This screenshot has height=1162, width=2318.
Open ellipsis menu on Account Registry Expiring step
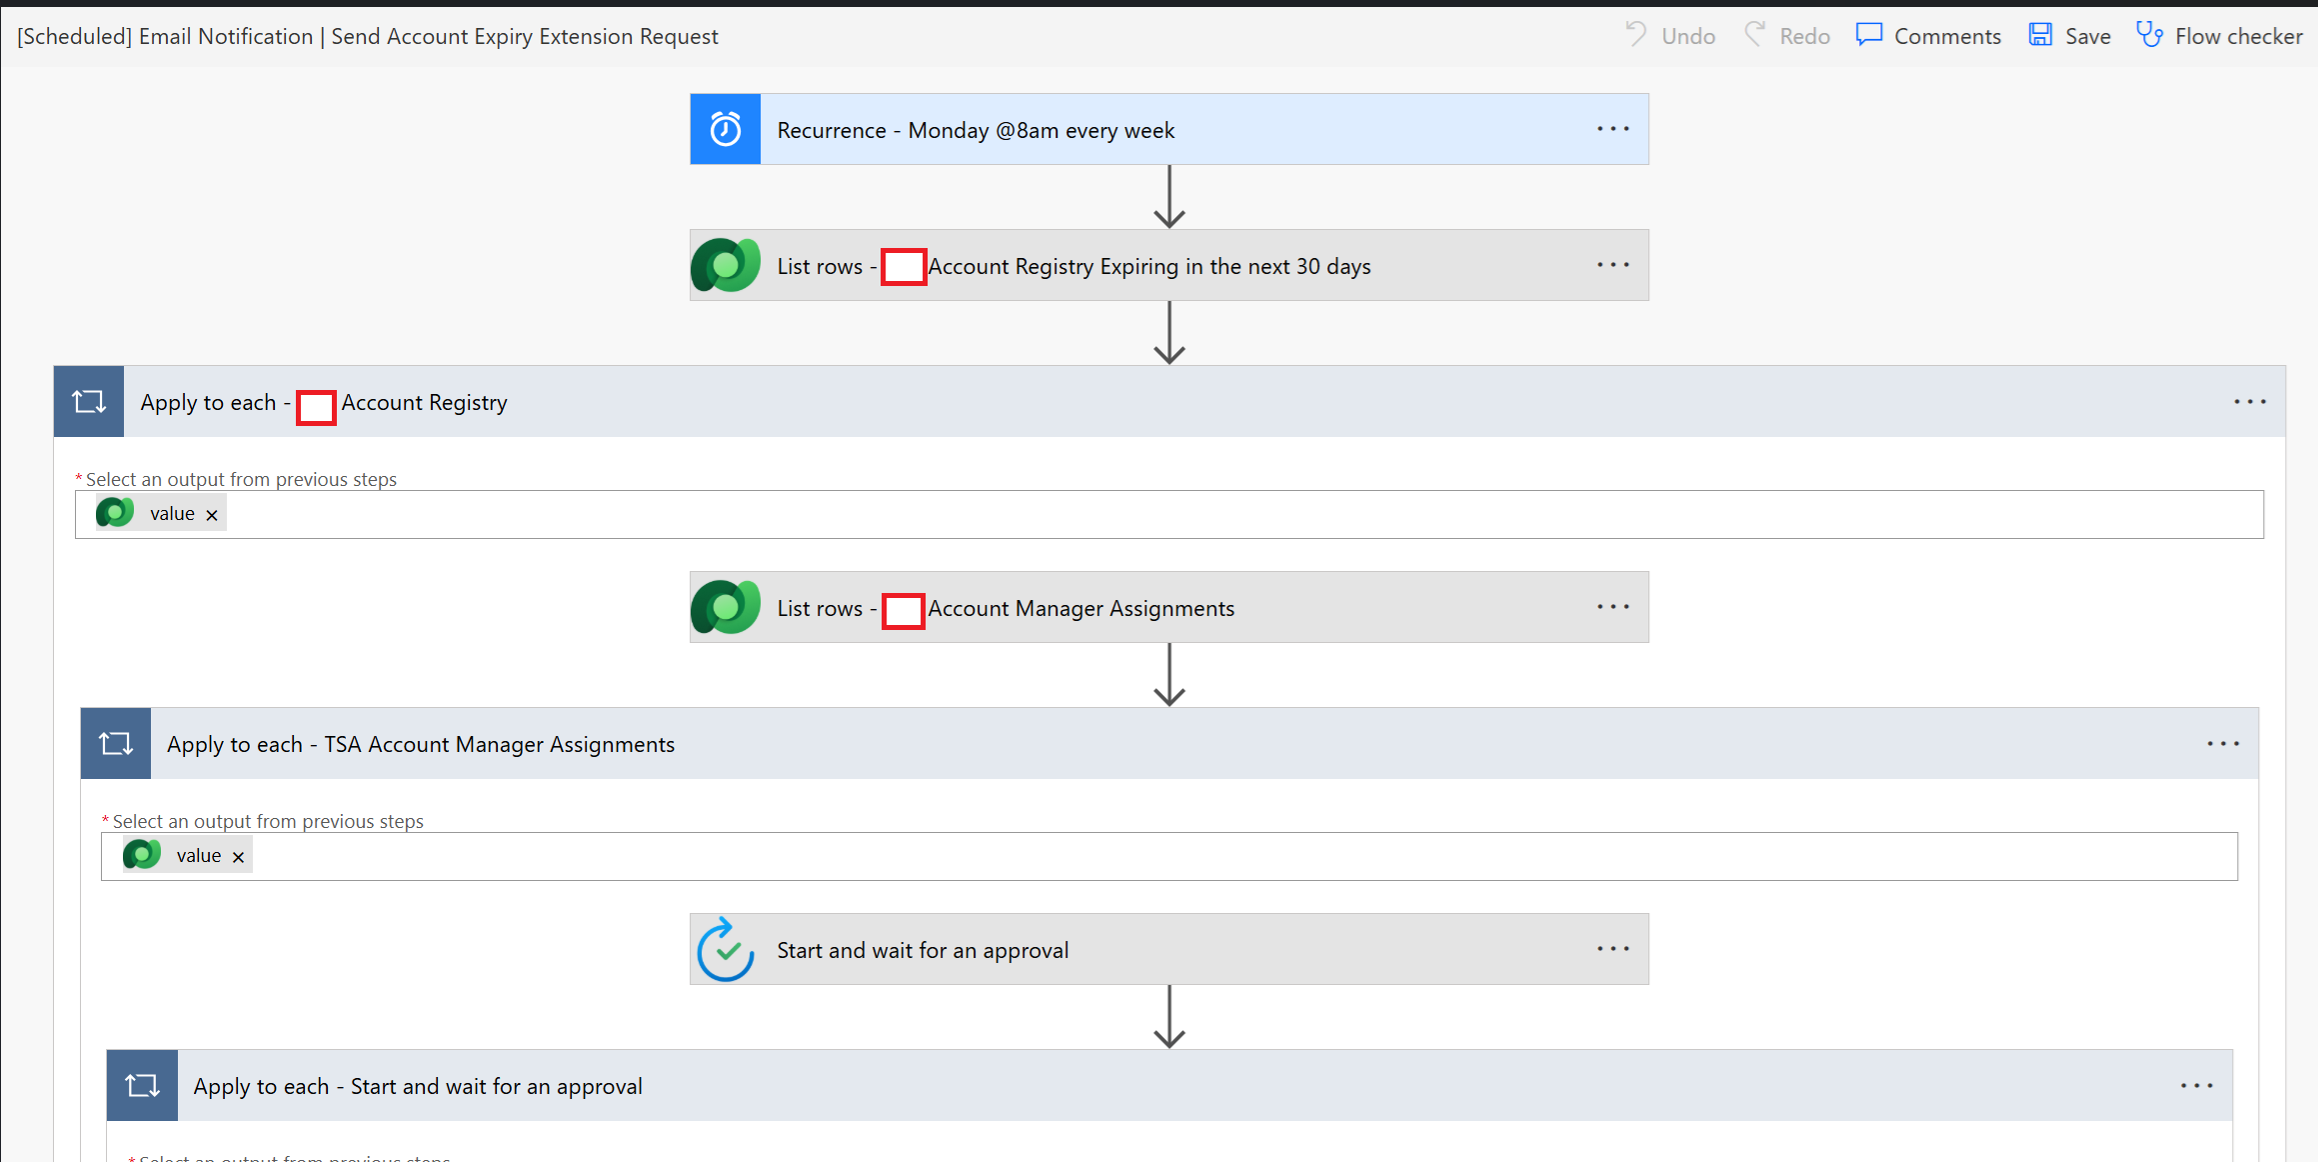[x=1612, y=266]
